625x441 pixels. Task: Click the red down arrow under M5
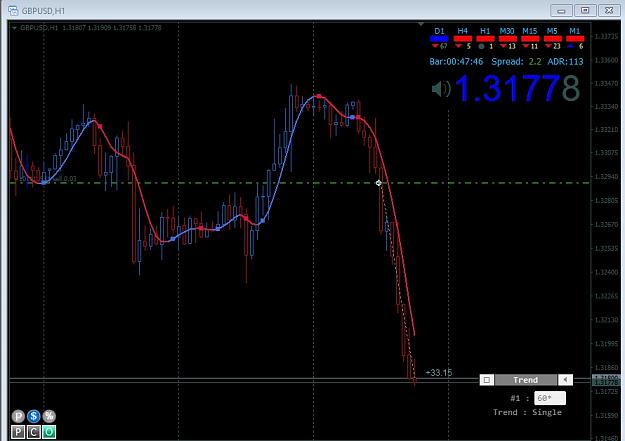[x=549, y=46]
